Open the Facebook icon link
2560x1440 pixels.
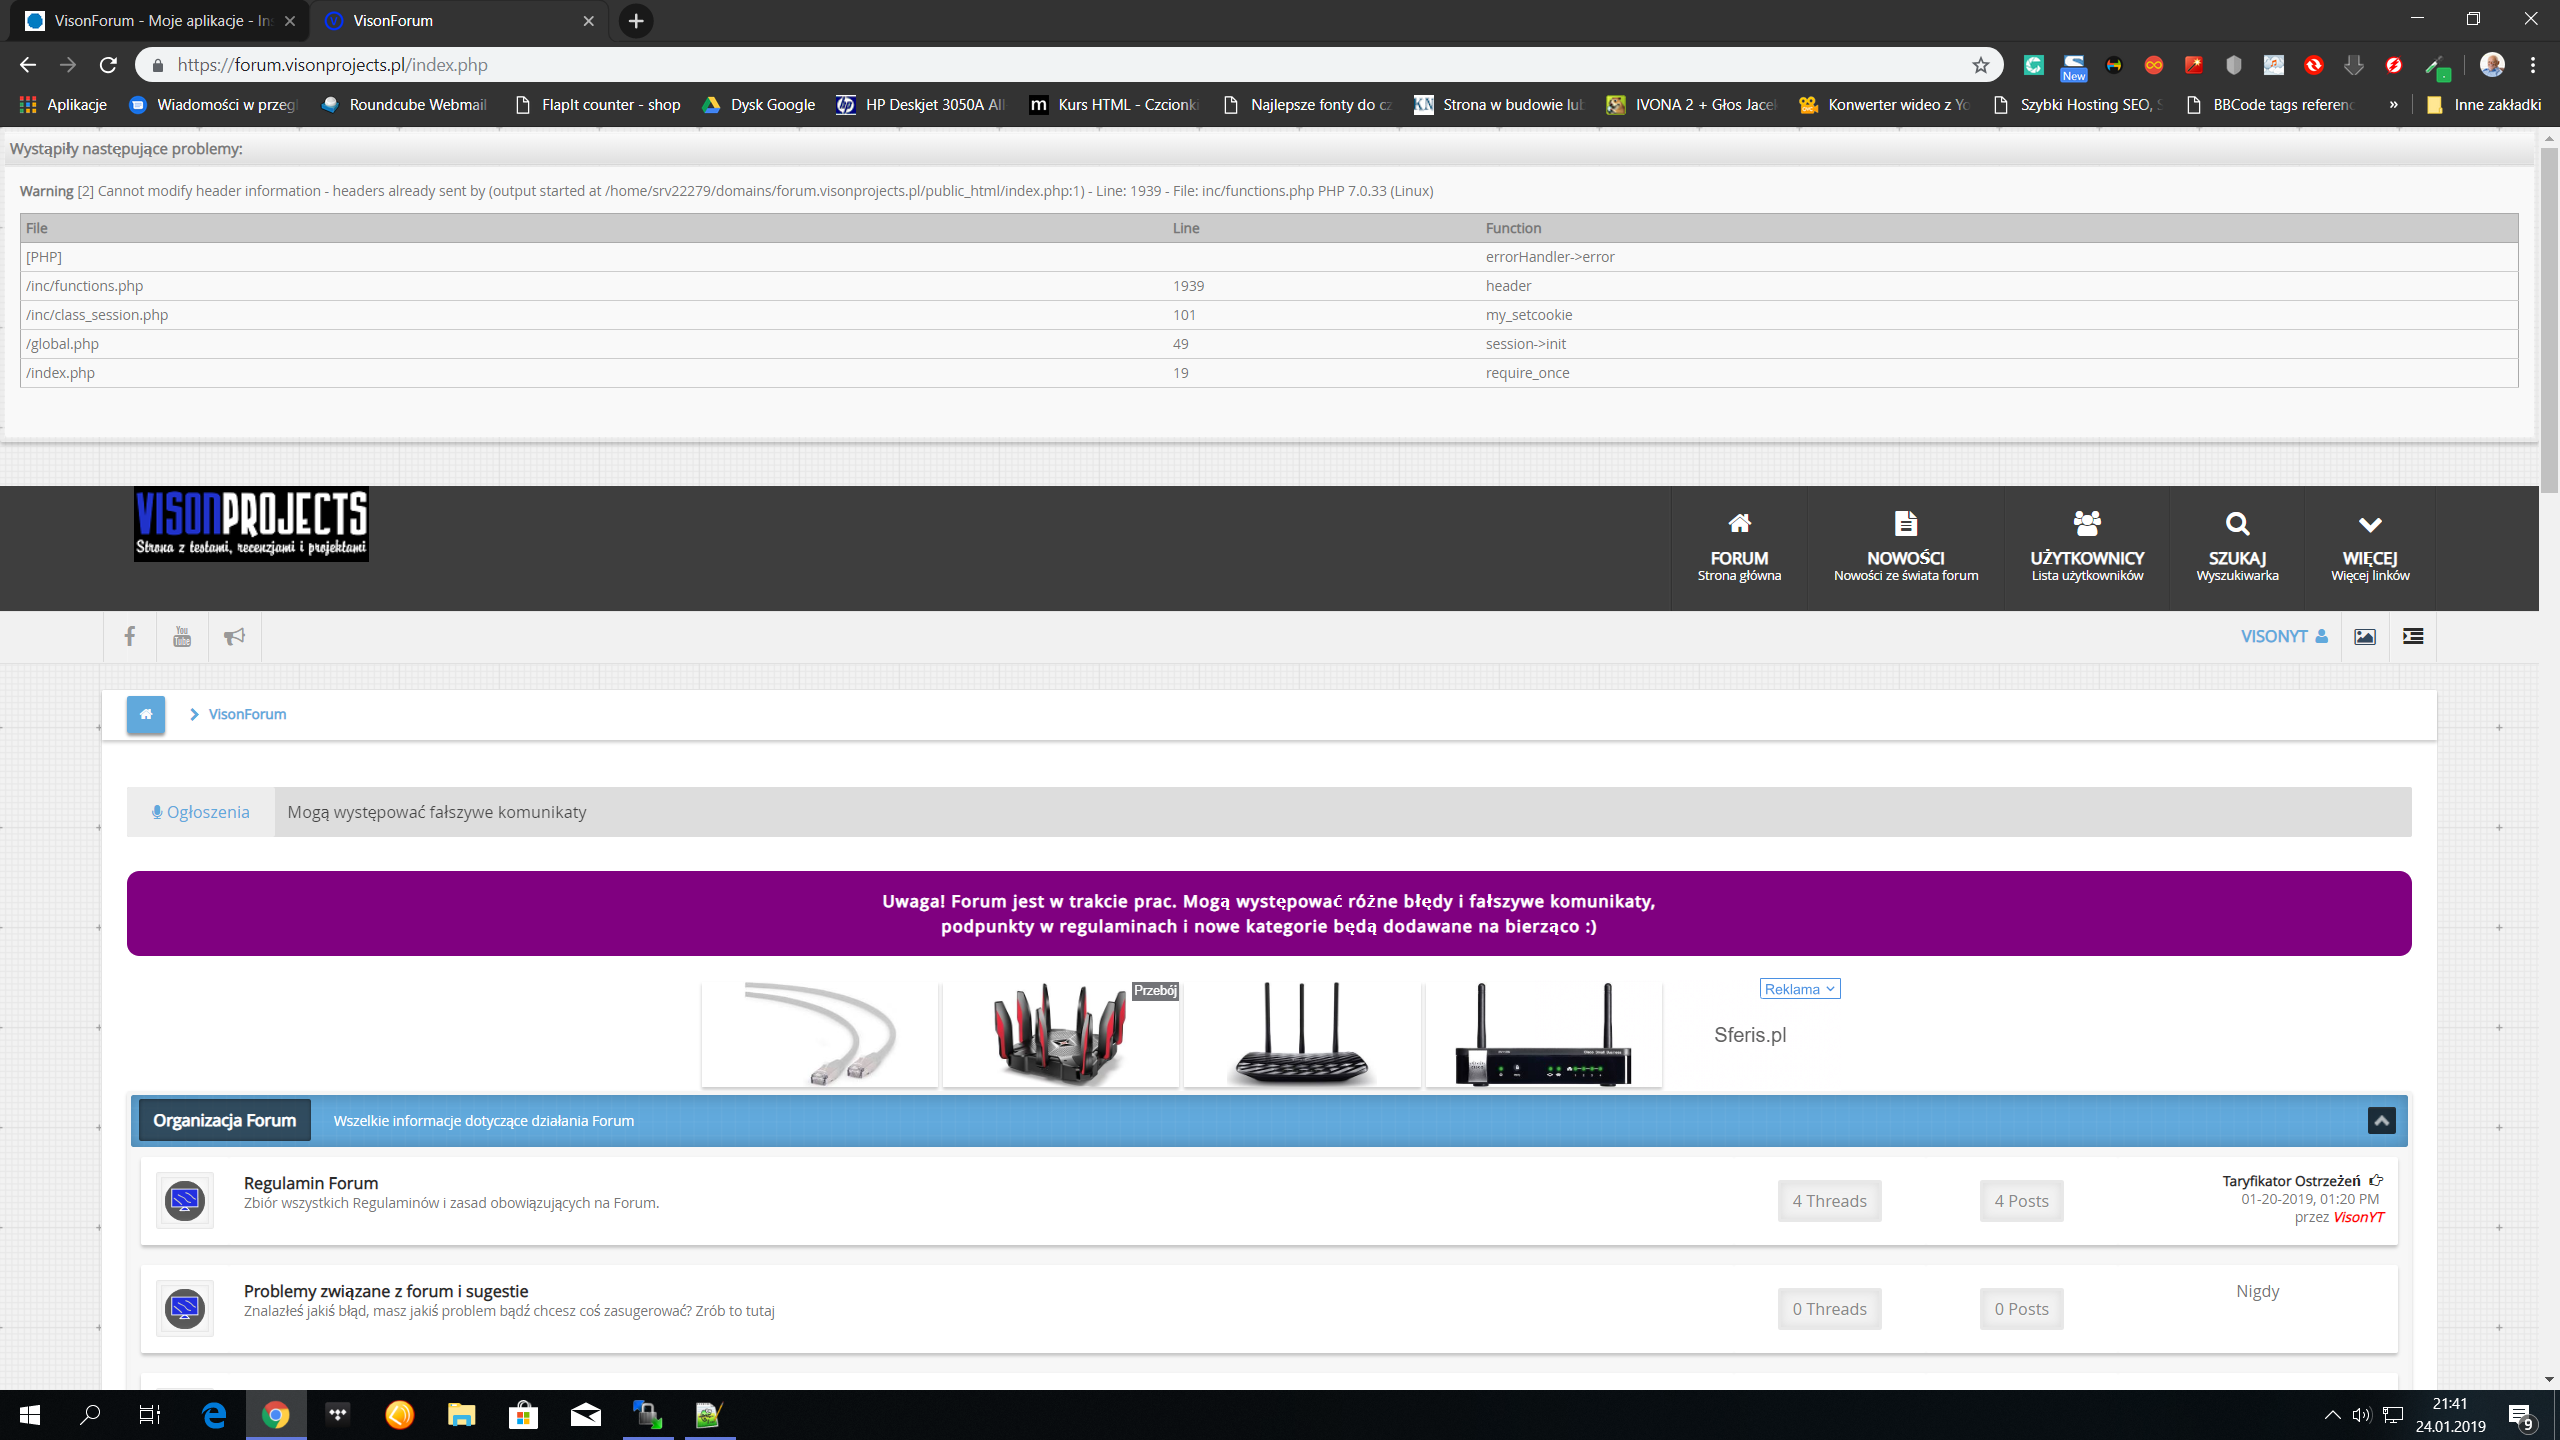point(130,636)
